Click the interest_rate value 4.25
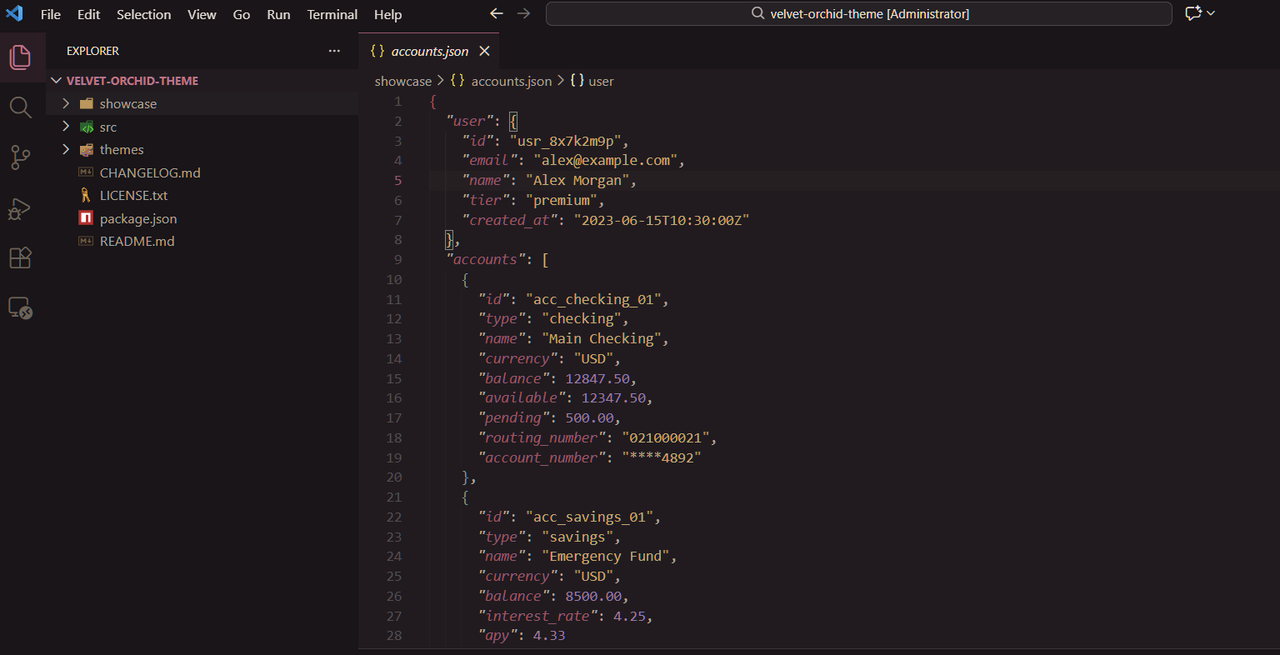 tap(629, 616)
